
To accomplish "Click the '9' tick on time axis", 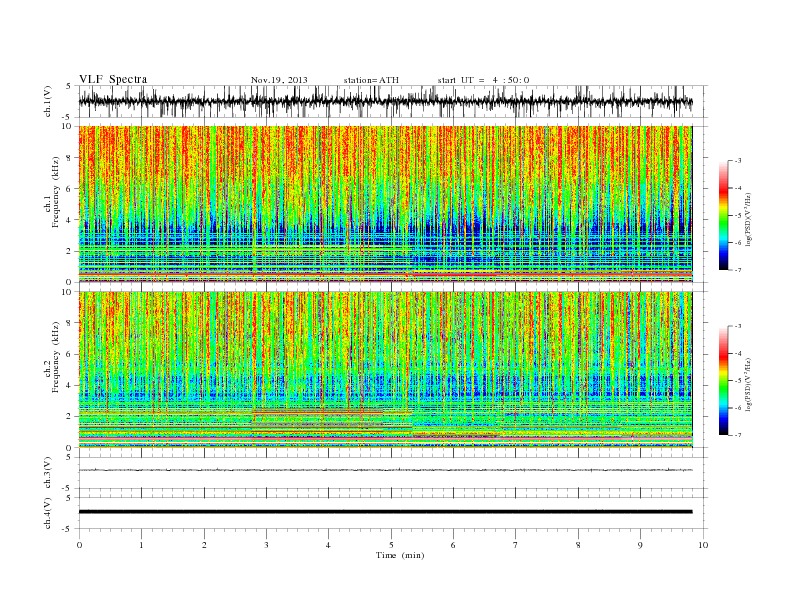I will tap(640, 545).
